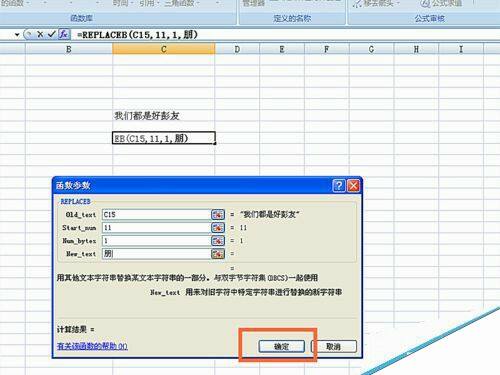Click cell containing 我们都是好彭友

pos(164,116)
